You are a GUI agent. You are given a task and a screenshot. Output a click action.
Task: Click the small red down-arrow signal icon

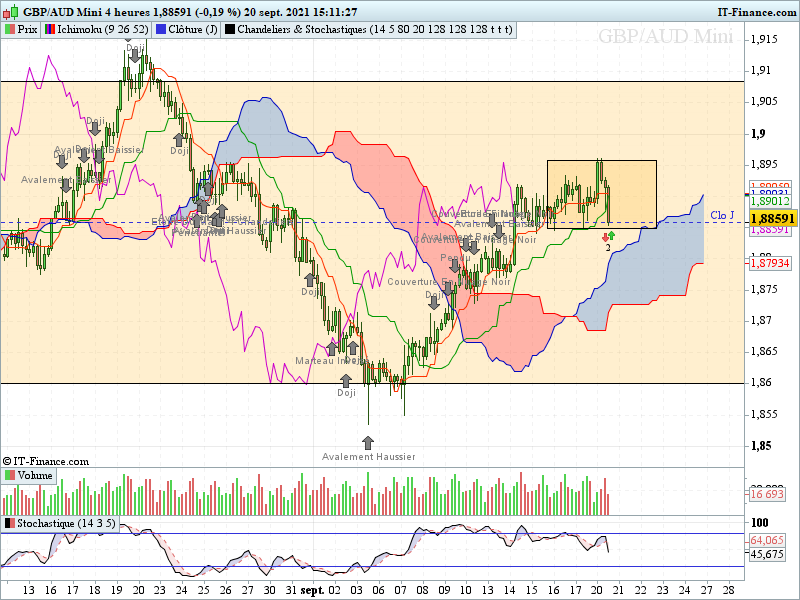point(606,237)
